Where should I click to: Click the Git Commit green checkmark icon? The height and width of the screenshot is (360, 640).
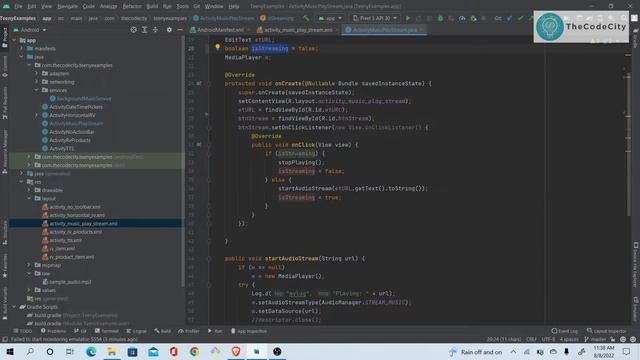click(x=520, y=18)
